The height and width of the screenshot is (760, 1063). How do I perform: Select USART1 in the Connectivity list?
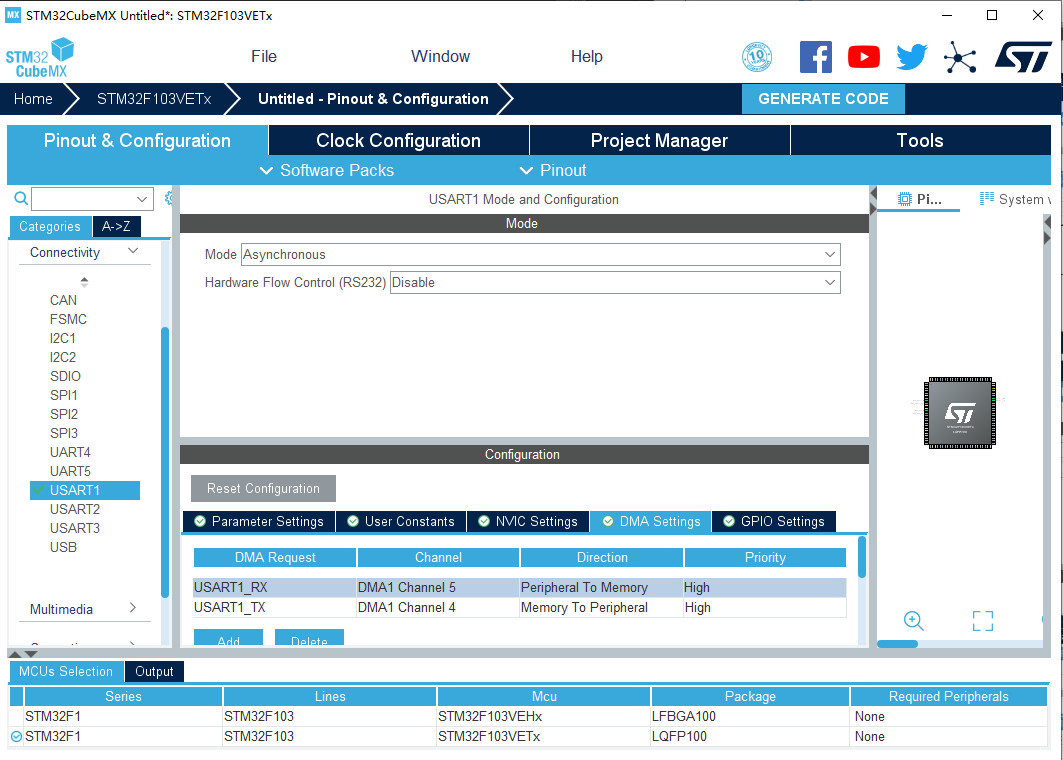(x=85, y=489)
